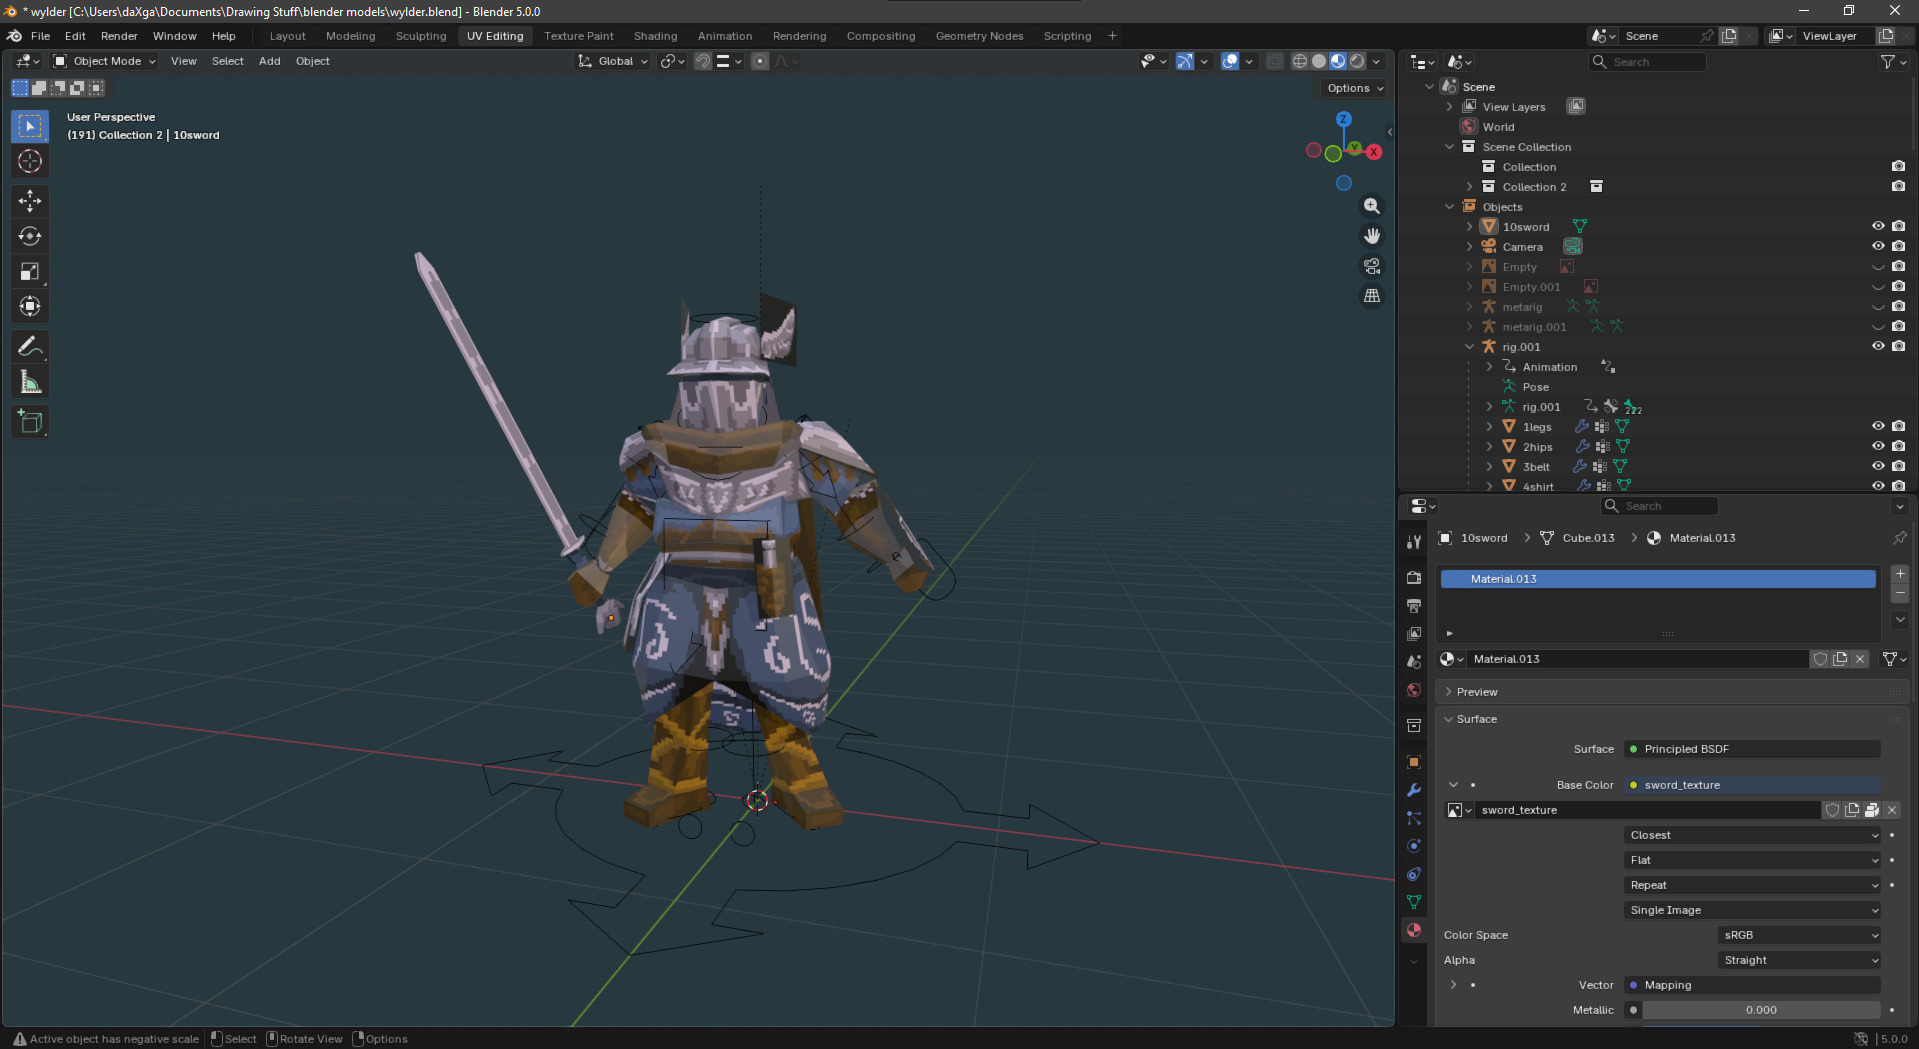
Task: Select the Rotate tool
Action: tap(30, 237)
